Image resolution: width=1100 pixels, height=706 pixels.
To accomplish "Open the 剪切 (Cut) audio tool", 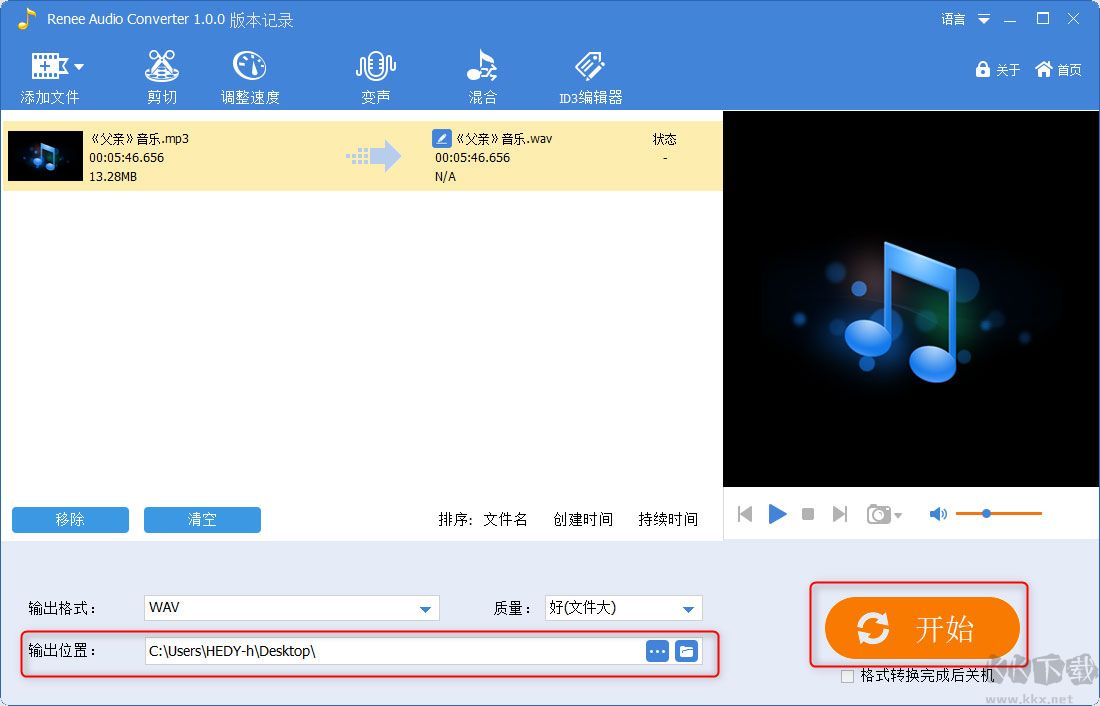I will click(161, 75).
